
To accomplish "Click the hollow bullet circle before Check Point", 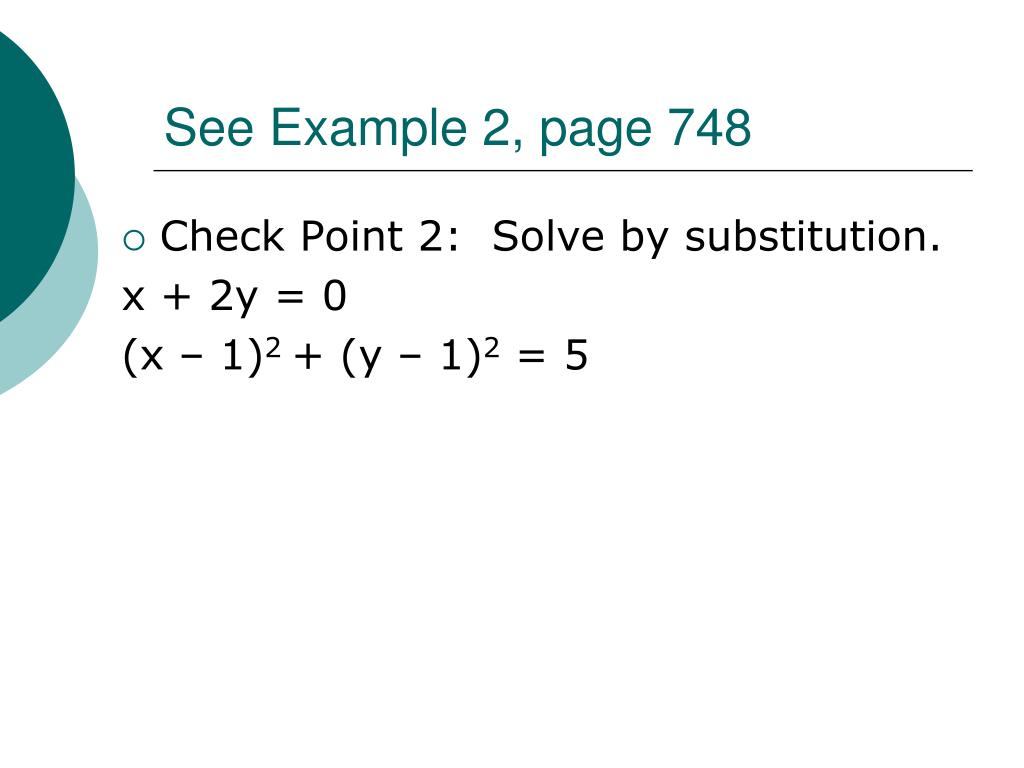I will (134, 240).
